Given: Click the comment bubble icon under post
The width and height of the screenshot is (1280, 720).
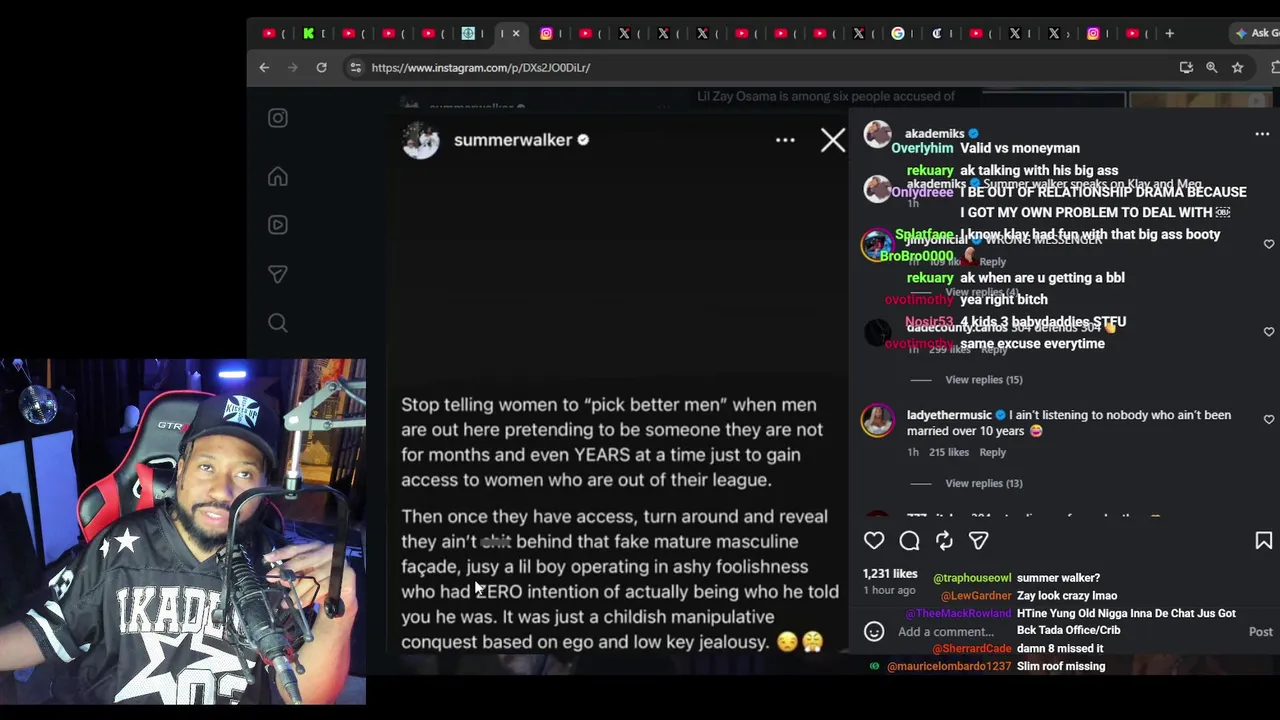Looking at the screenshot, I should click(x=909, y=540).
